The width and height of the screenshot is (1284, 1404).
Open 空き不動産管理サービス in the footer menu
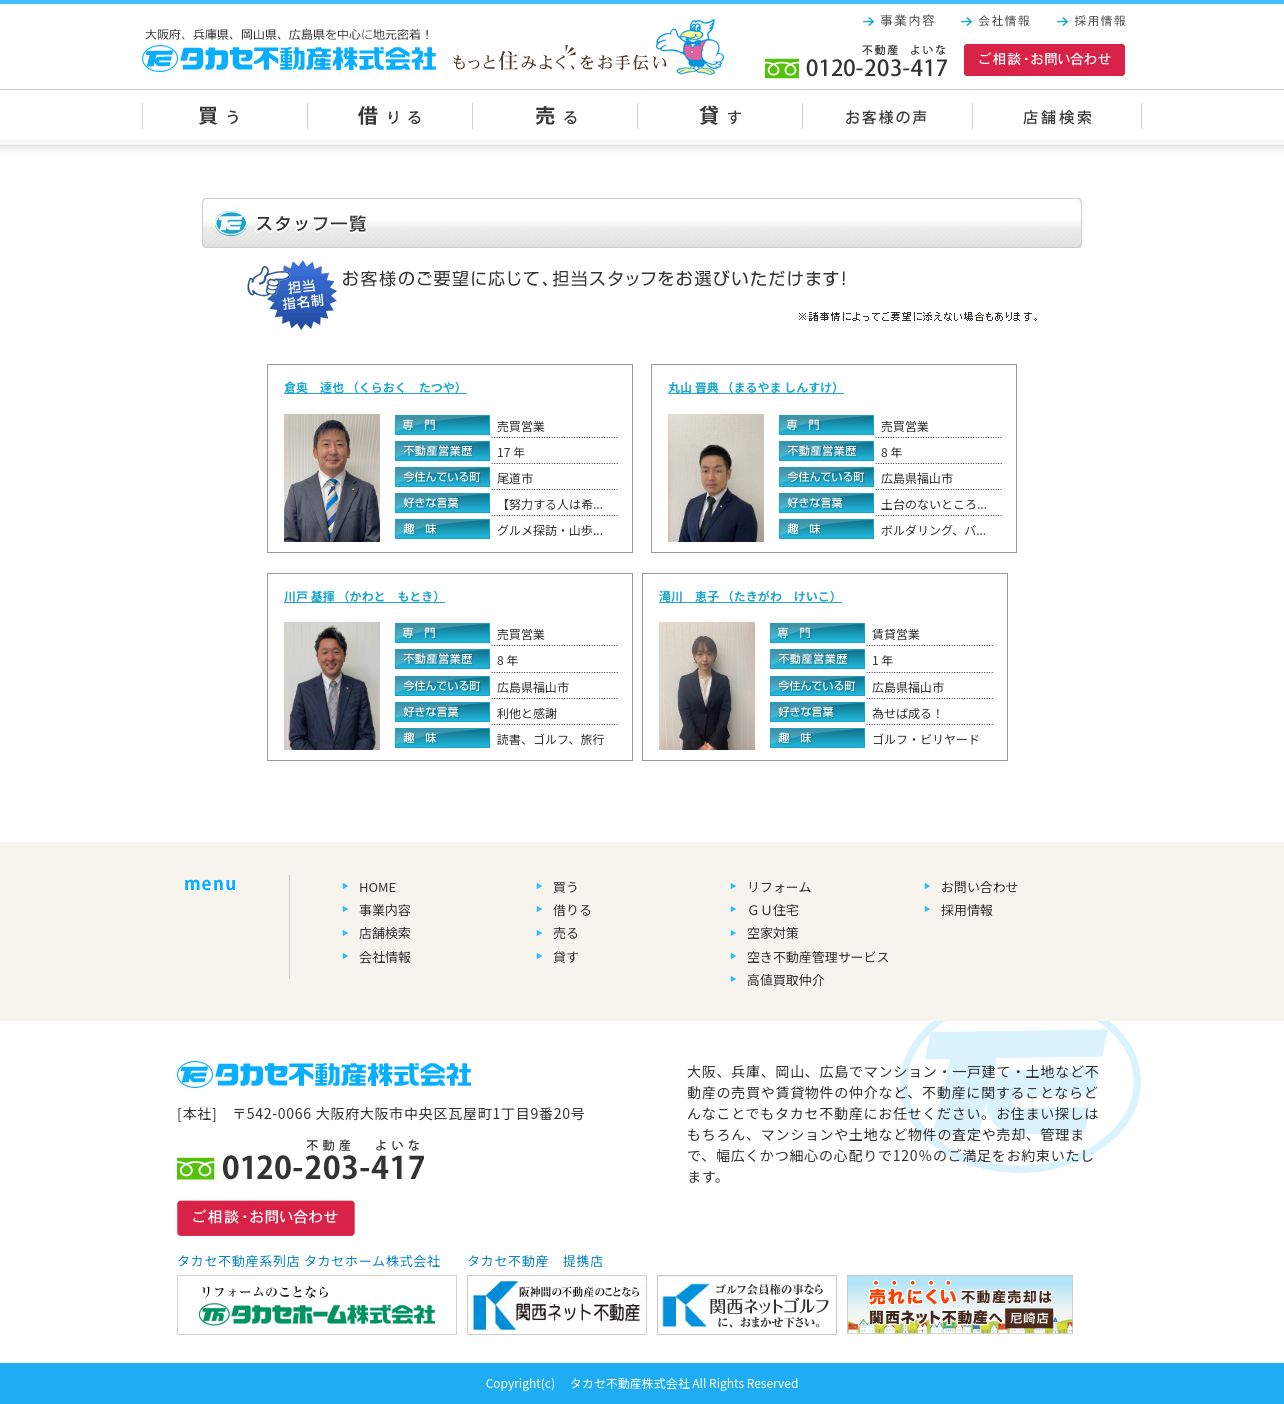click(818, 958)
